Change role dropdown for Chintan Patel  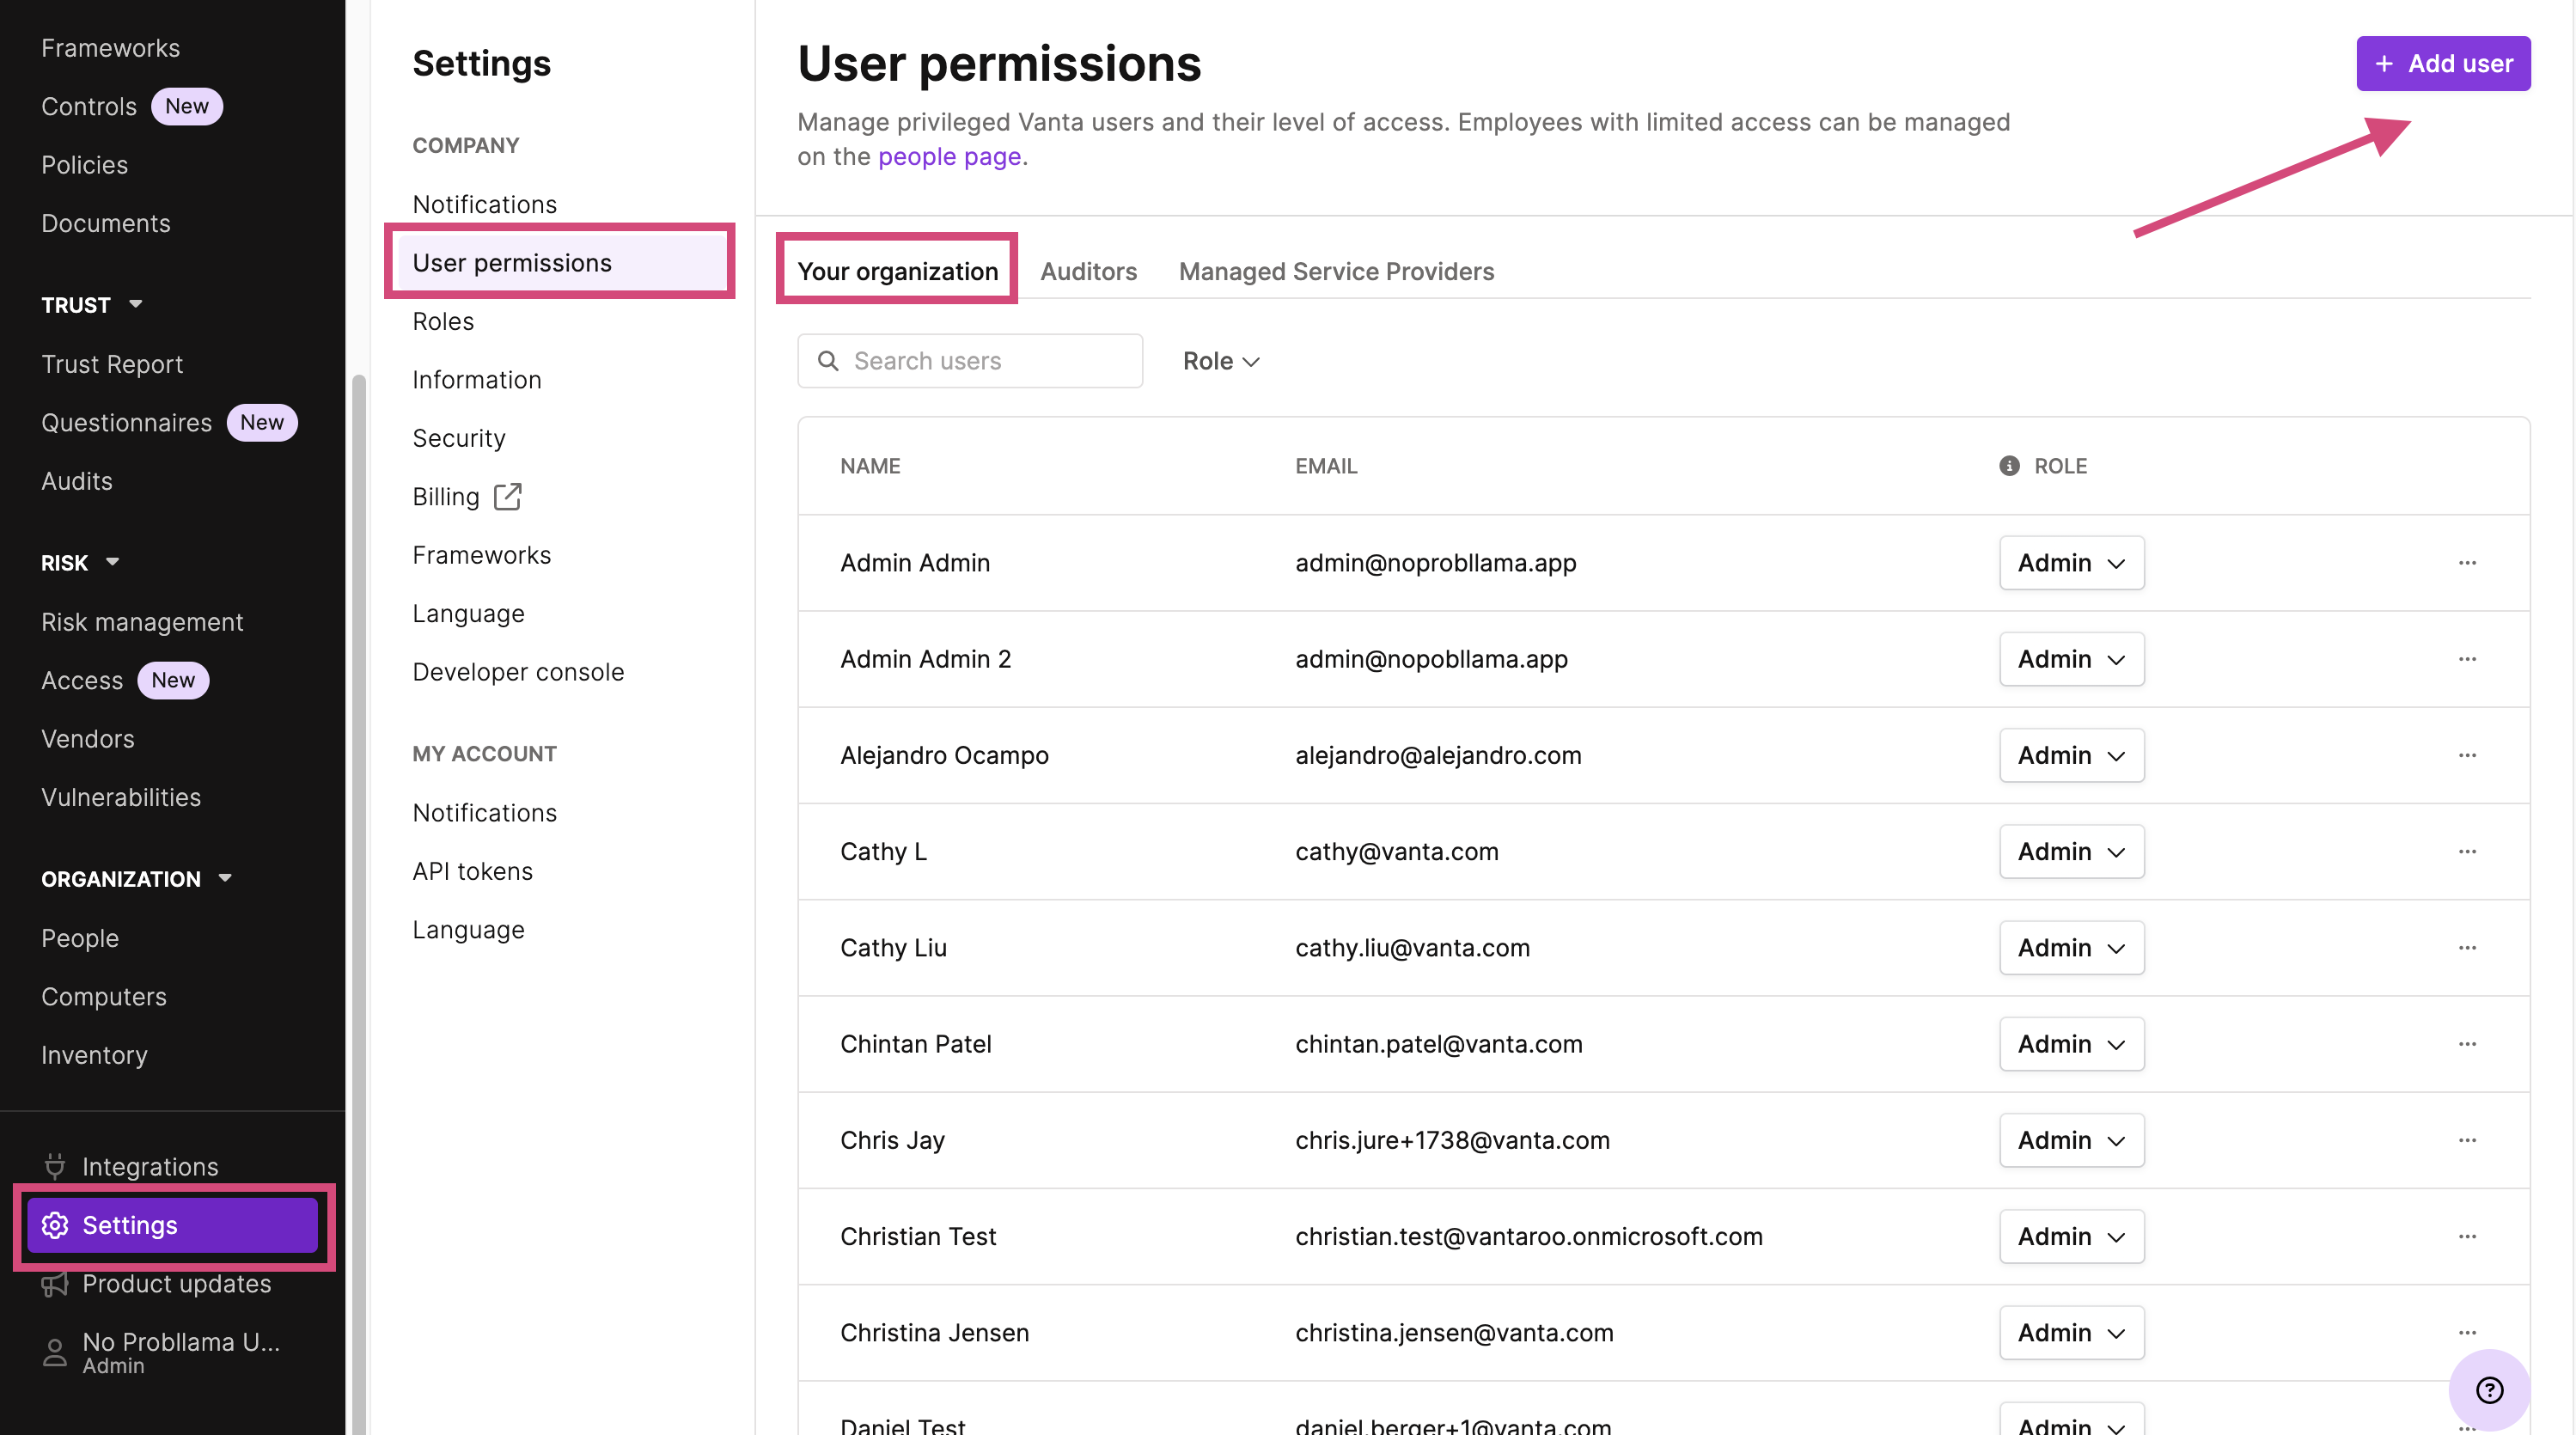point(2071,1044)
